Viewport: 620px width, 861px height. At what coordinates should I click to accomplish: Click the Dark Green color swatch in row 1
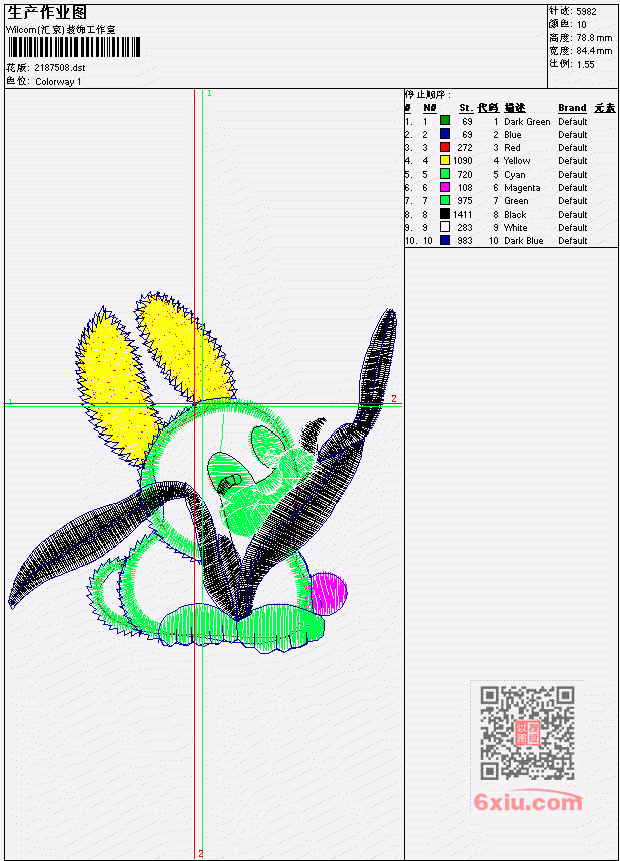coord(445,121)
